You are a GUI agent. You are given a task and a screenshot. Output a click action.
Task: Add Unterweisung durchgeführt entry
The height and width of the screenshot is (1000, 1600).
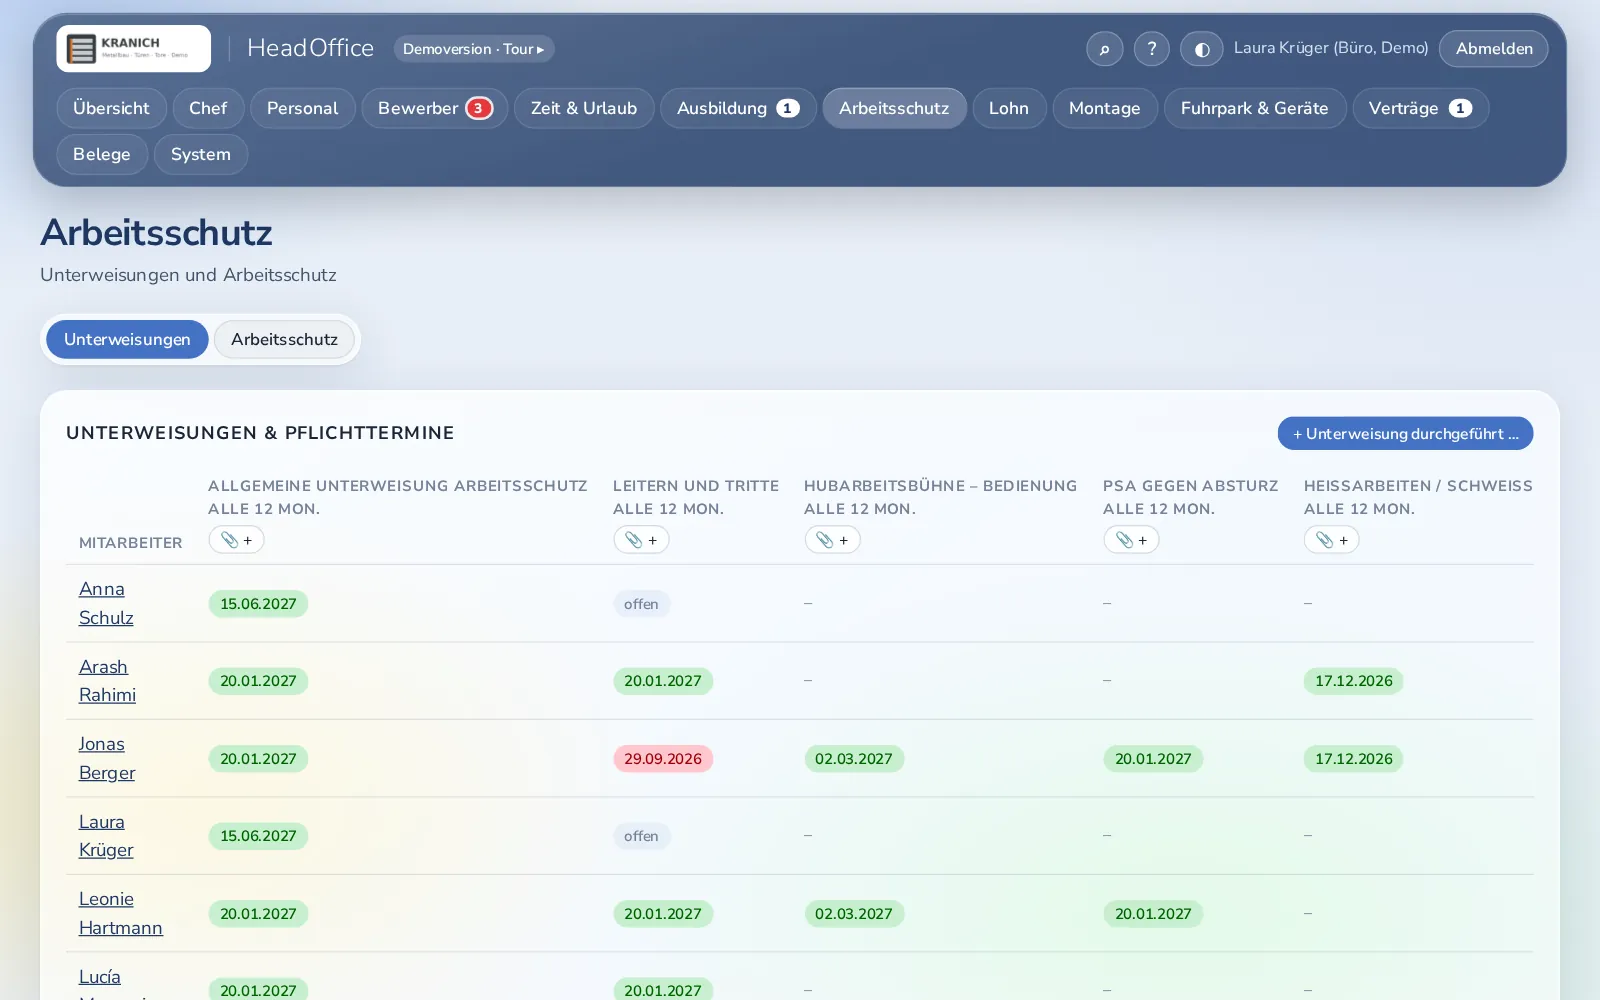coord(1405,434)
